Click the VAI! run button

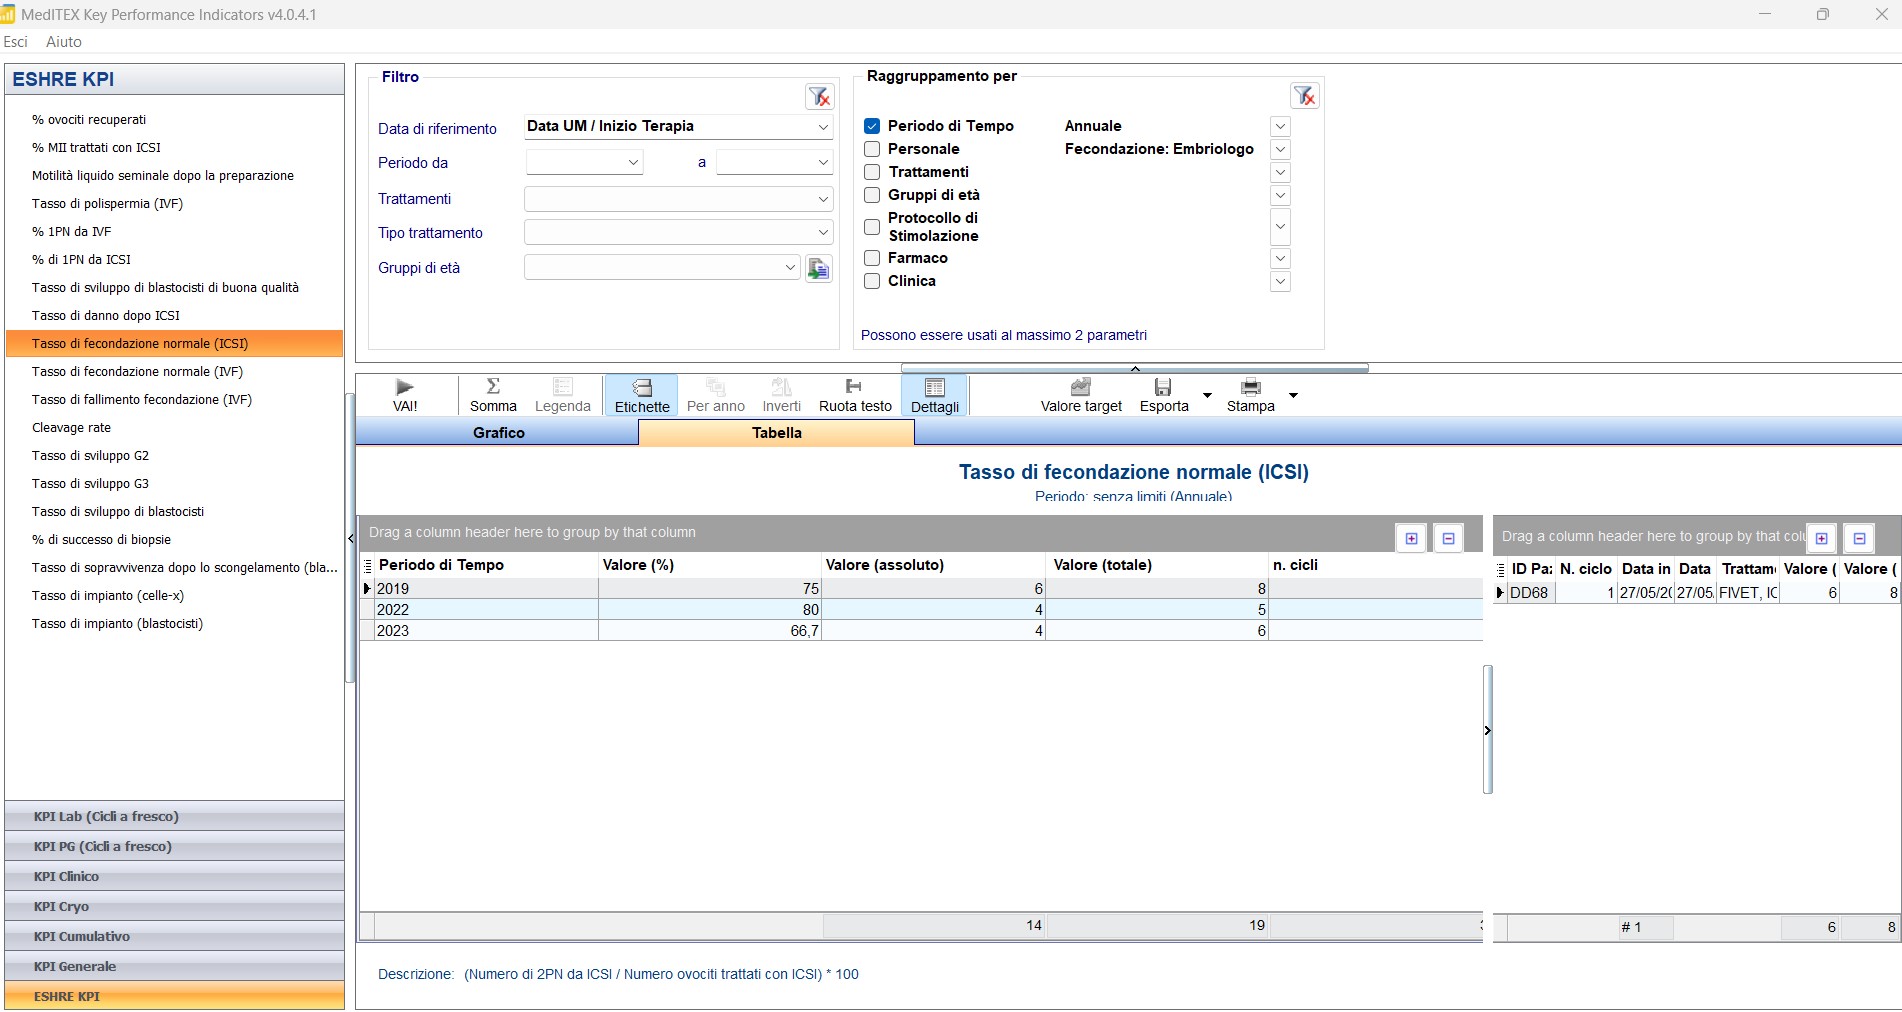pos(405,395)
